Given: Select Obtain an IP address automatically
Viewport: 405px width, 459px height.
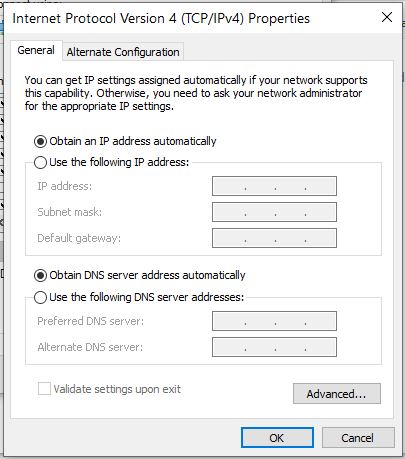Looking at the screenshot, I should coord(40,142).
